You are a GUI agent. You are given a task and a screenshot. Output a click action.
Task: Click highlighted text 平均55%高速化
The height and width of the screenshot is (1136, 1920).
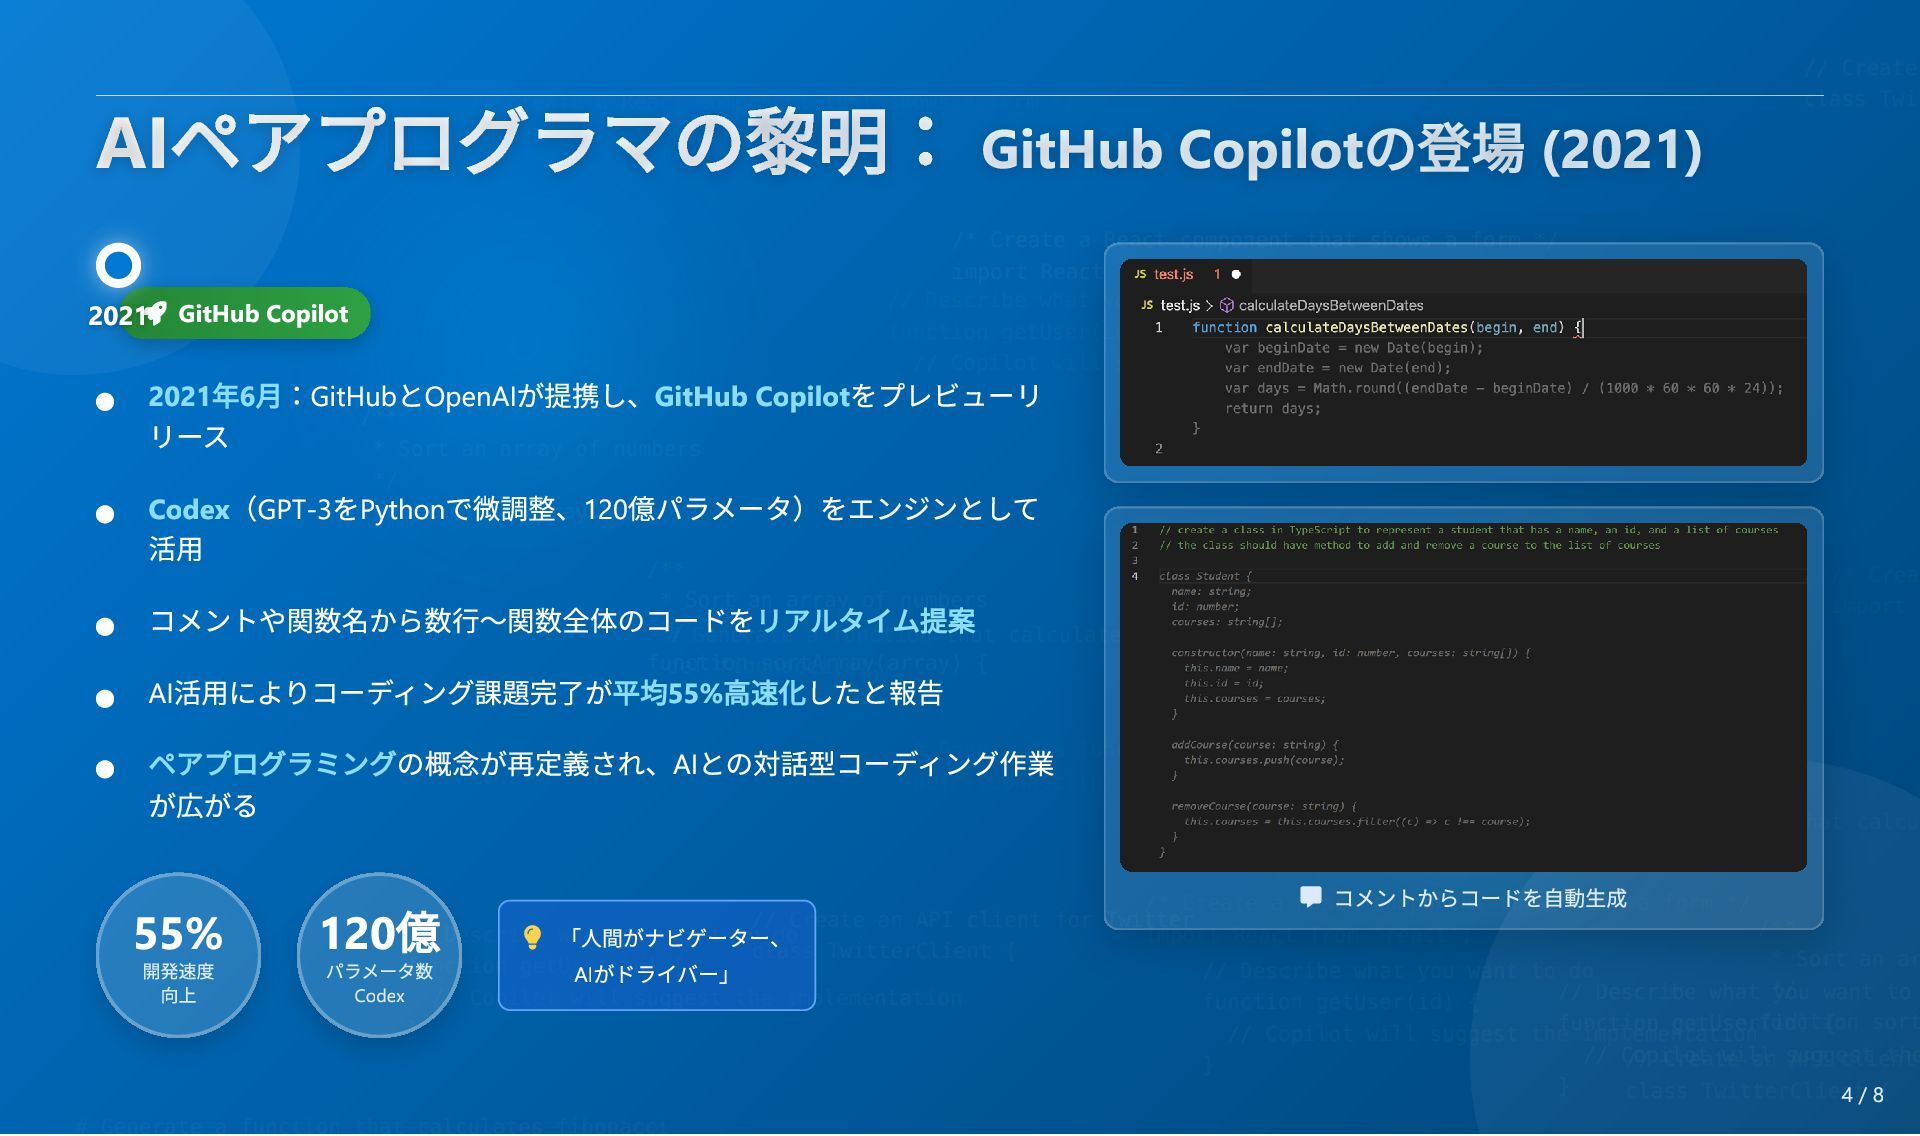tap(709, 693)
